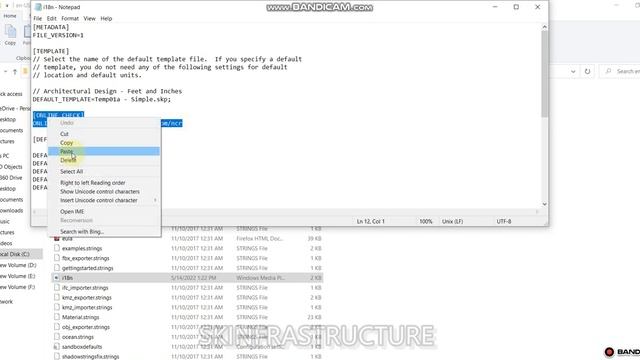
Task: Open New Volume (F:) in navigation pane
Action: [17, 287]
